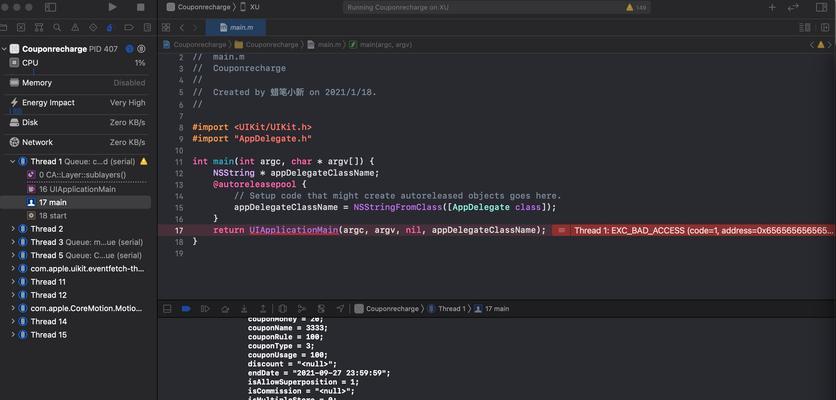Step over in debugger
The height and width of the screenshot is (400, 836).
(225, 309)
